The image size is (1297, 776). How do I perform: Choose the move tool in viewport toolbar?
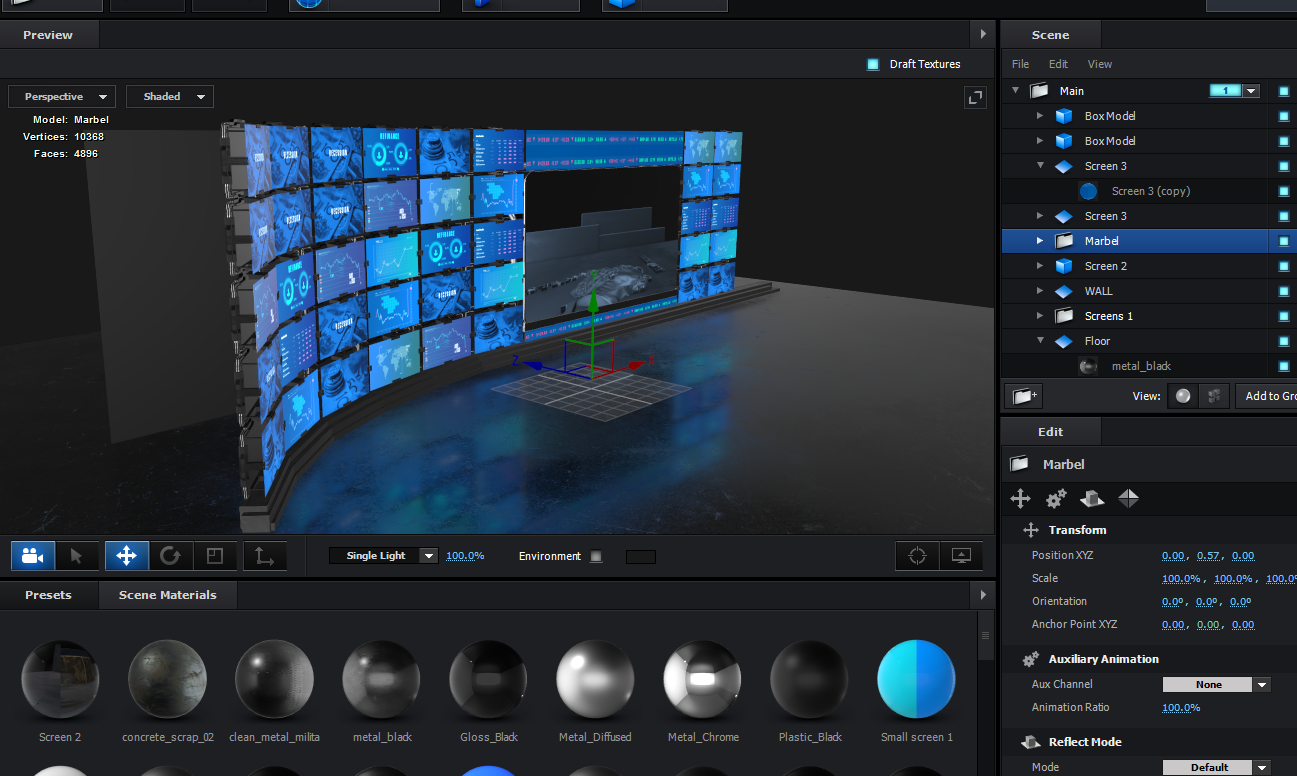(126, 556)
